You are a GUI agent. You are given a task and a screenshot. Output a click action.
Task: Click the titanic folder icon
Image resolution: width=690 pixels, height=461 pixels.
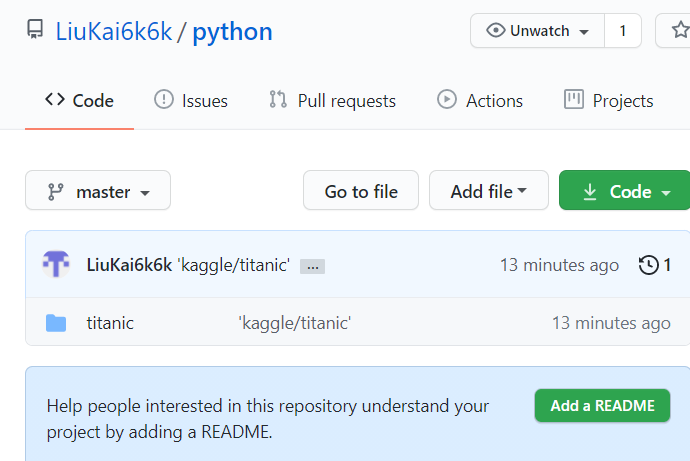[56, 323]
